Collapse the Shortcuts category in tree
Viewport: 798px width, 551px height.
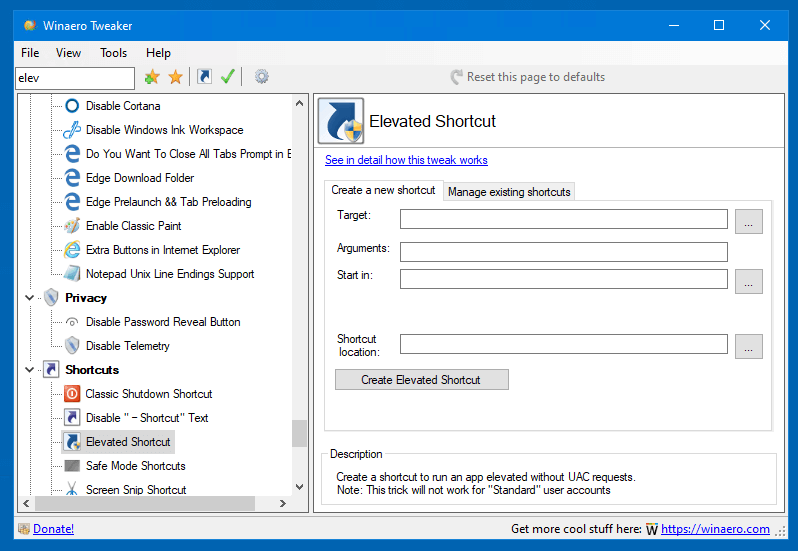(30, 369)
